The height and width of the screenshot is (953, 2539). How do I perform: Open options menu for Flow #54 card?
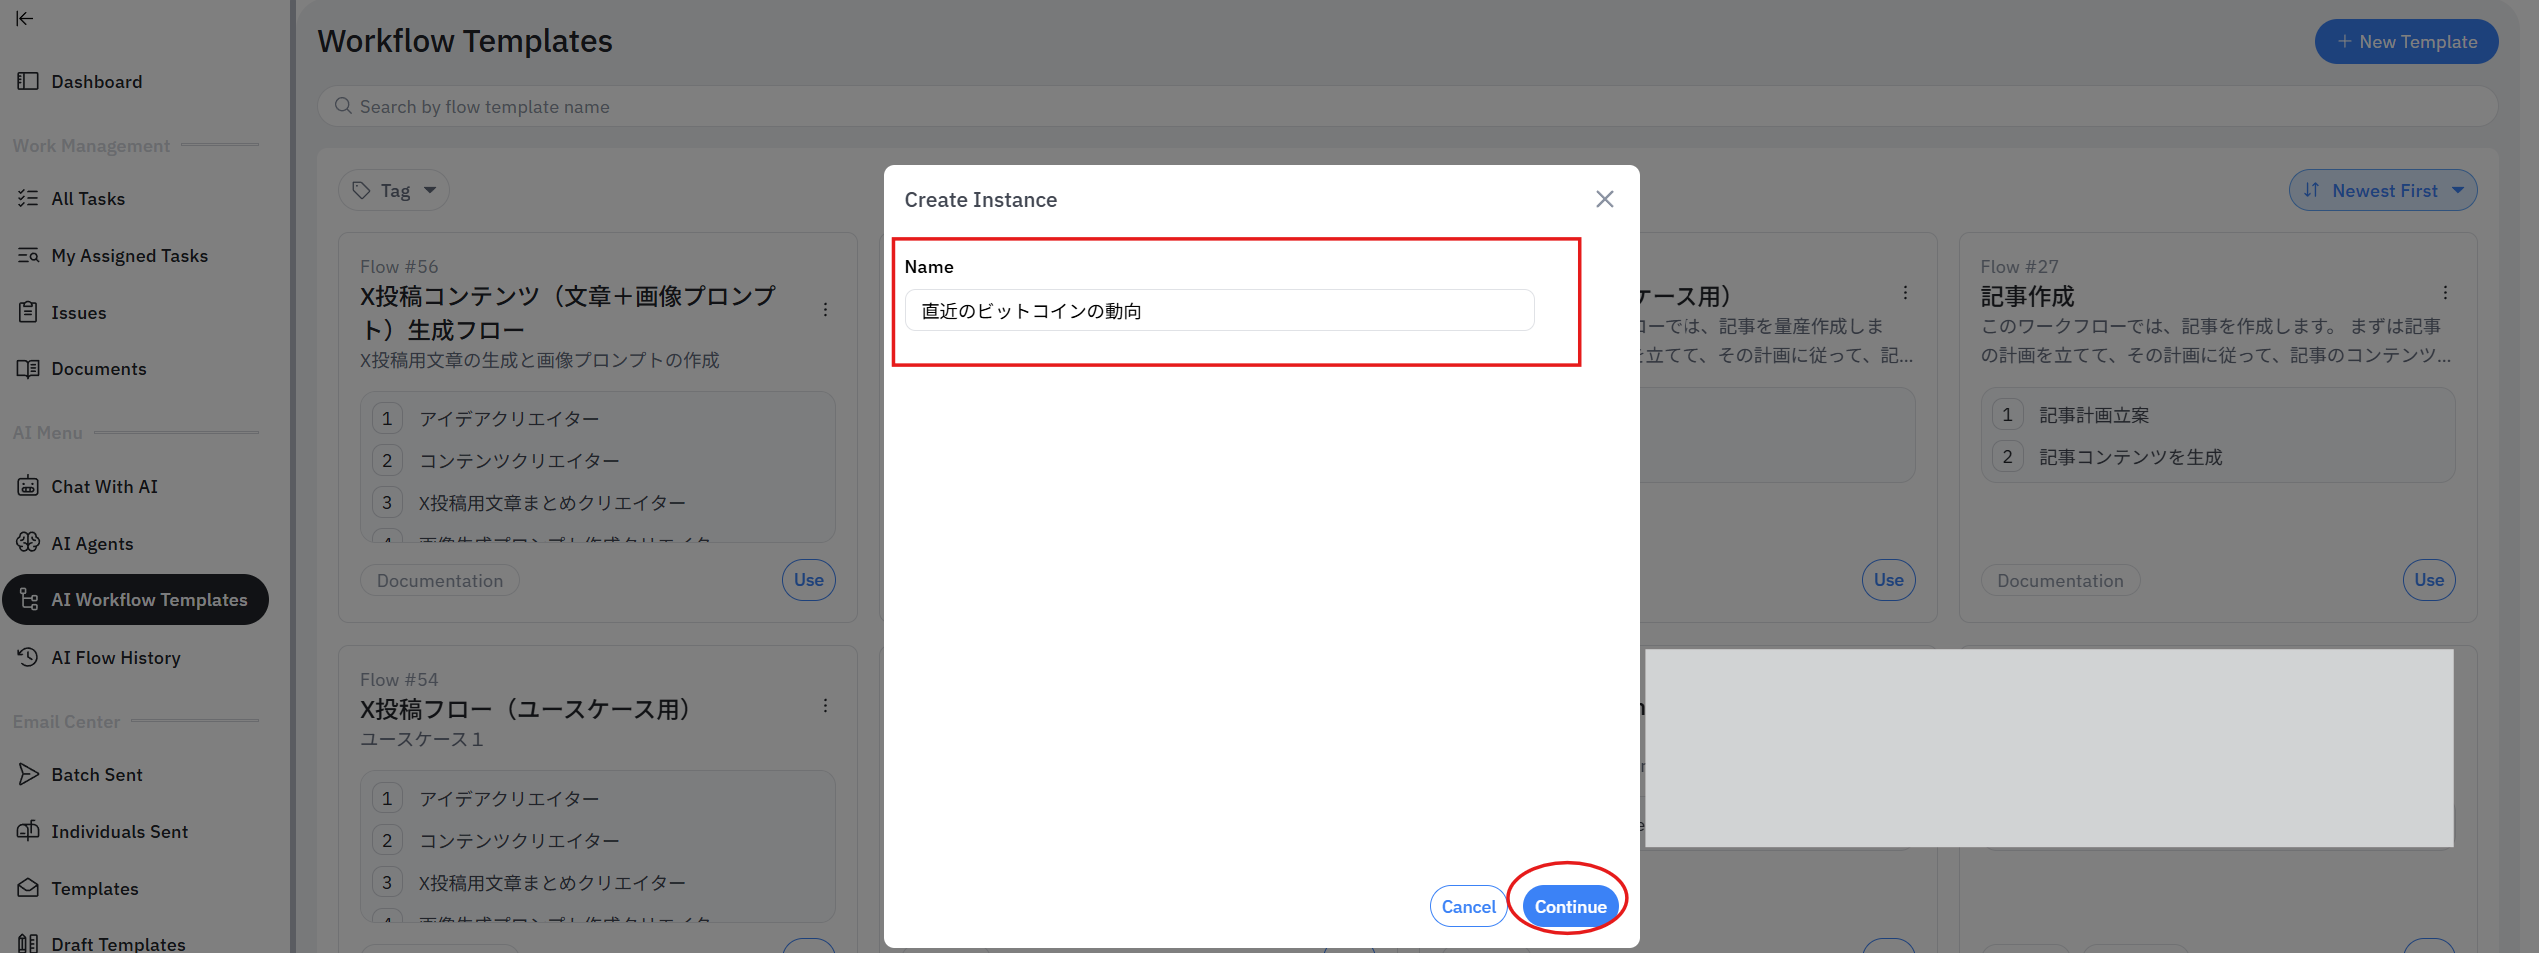(x=825, y=706)
